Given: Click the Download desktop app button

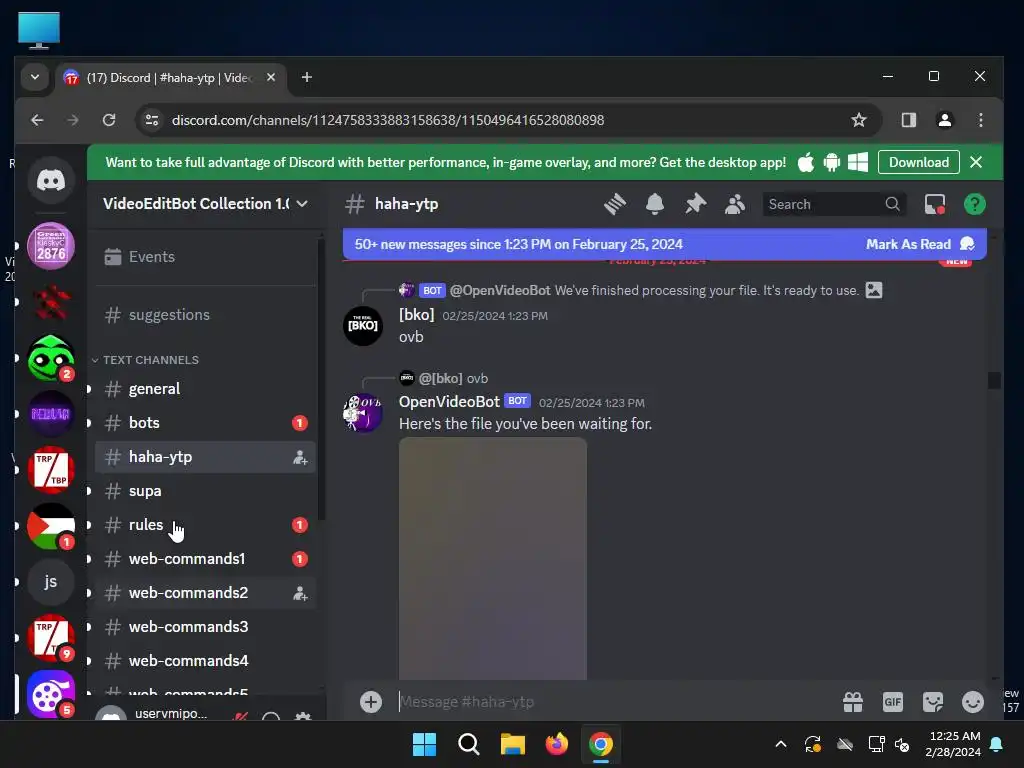Looking at the screenshot, I should click(918, 163).
